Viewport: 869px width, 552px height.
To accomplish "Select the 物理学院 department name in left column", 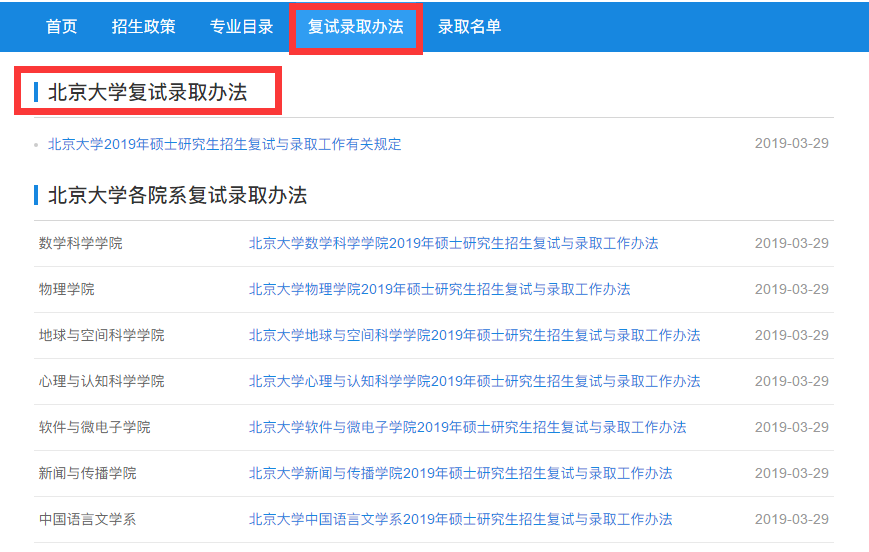I will coord(66,289).
